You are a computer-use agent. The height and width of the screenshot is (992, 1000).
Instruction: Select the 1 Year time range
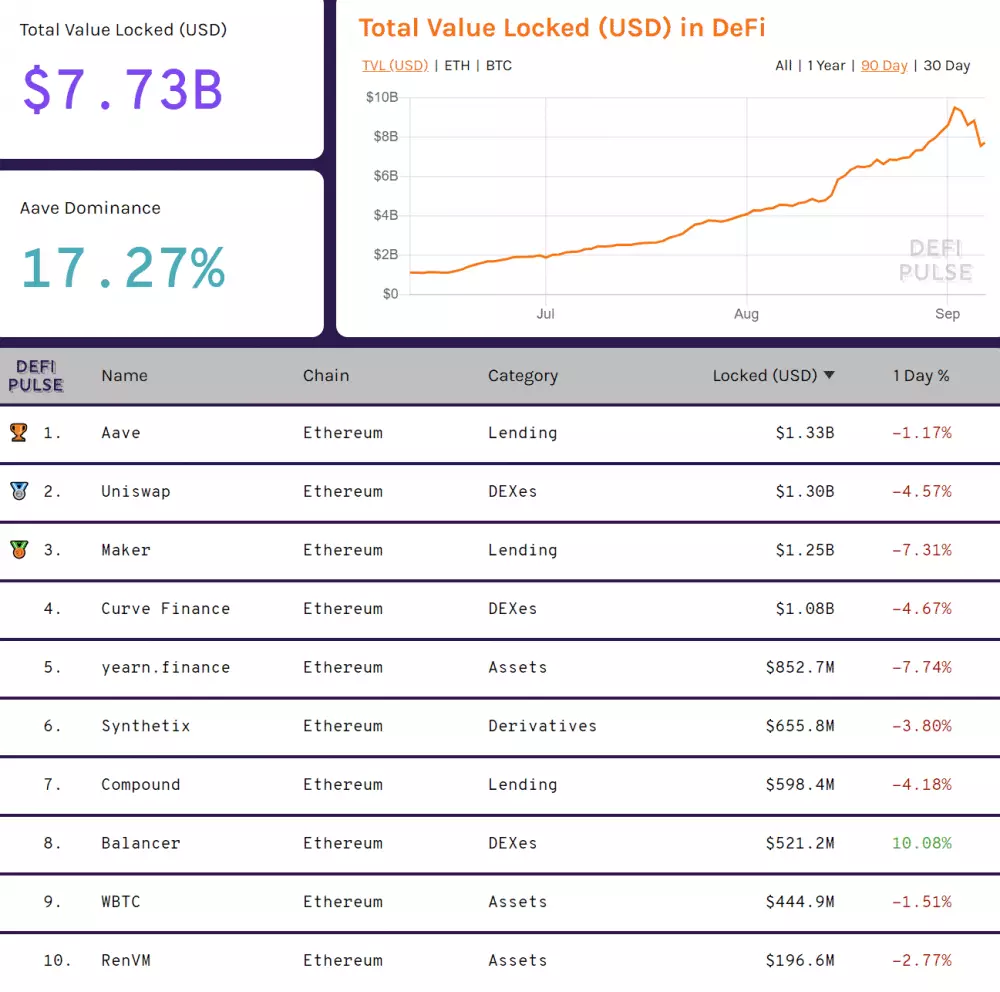click(x=826, y=66)
